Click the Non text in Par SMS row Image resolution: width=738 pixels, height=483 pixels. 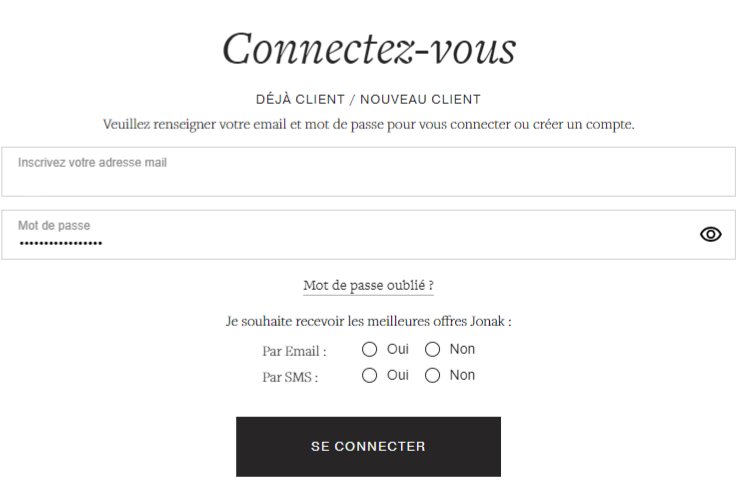462,375
